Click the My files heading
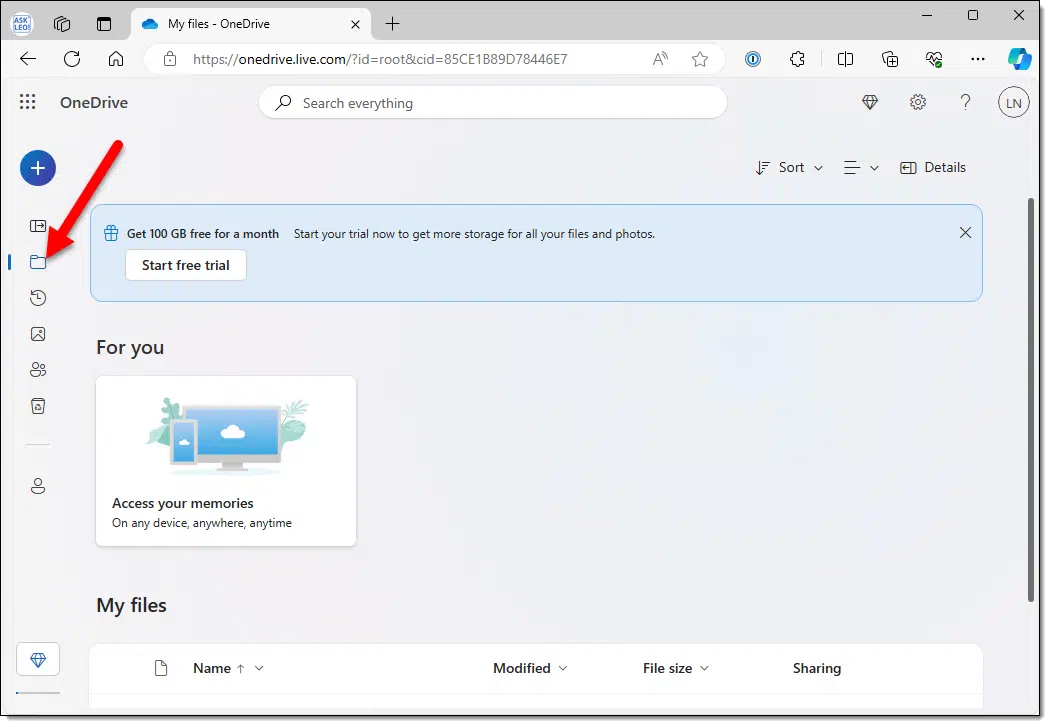The width and height of the screenshot is (1050, 726). click(x=131, y=605)
